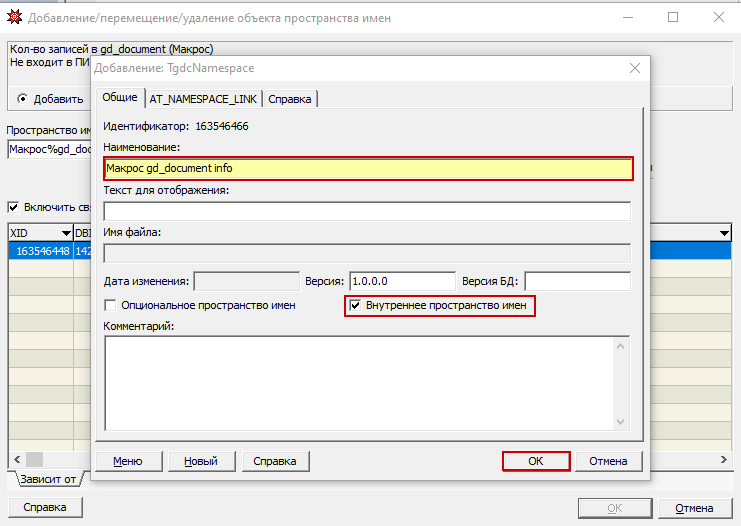Select the Добавить radio button
Screen dimensions: 741x526
(24, 99)
